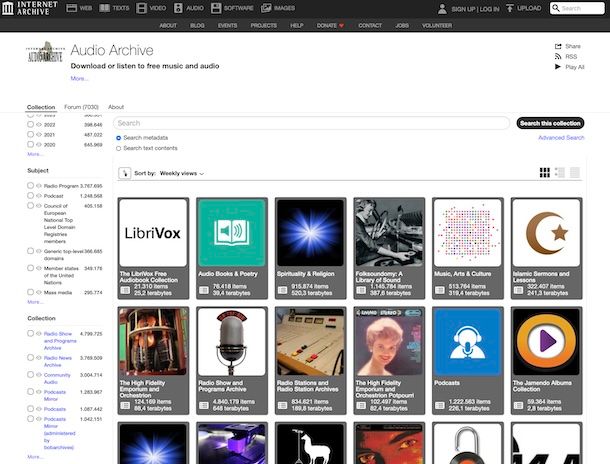Open the Islamic Sermons and Lessons thumbnail
The height and width of the screenshot is (464, 610).
tap(546, 233)
